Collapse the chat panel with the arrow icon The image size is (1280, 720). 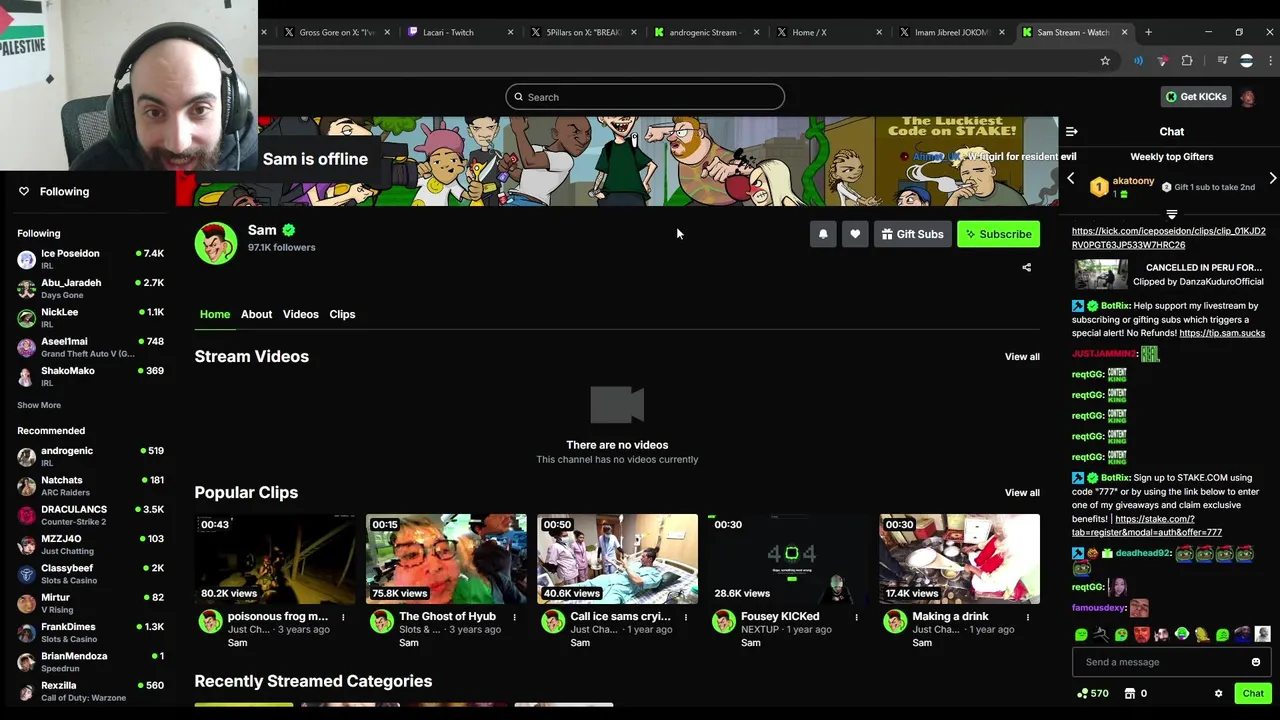(1071, 131)
